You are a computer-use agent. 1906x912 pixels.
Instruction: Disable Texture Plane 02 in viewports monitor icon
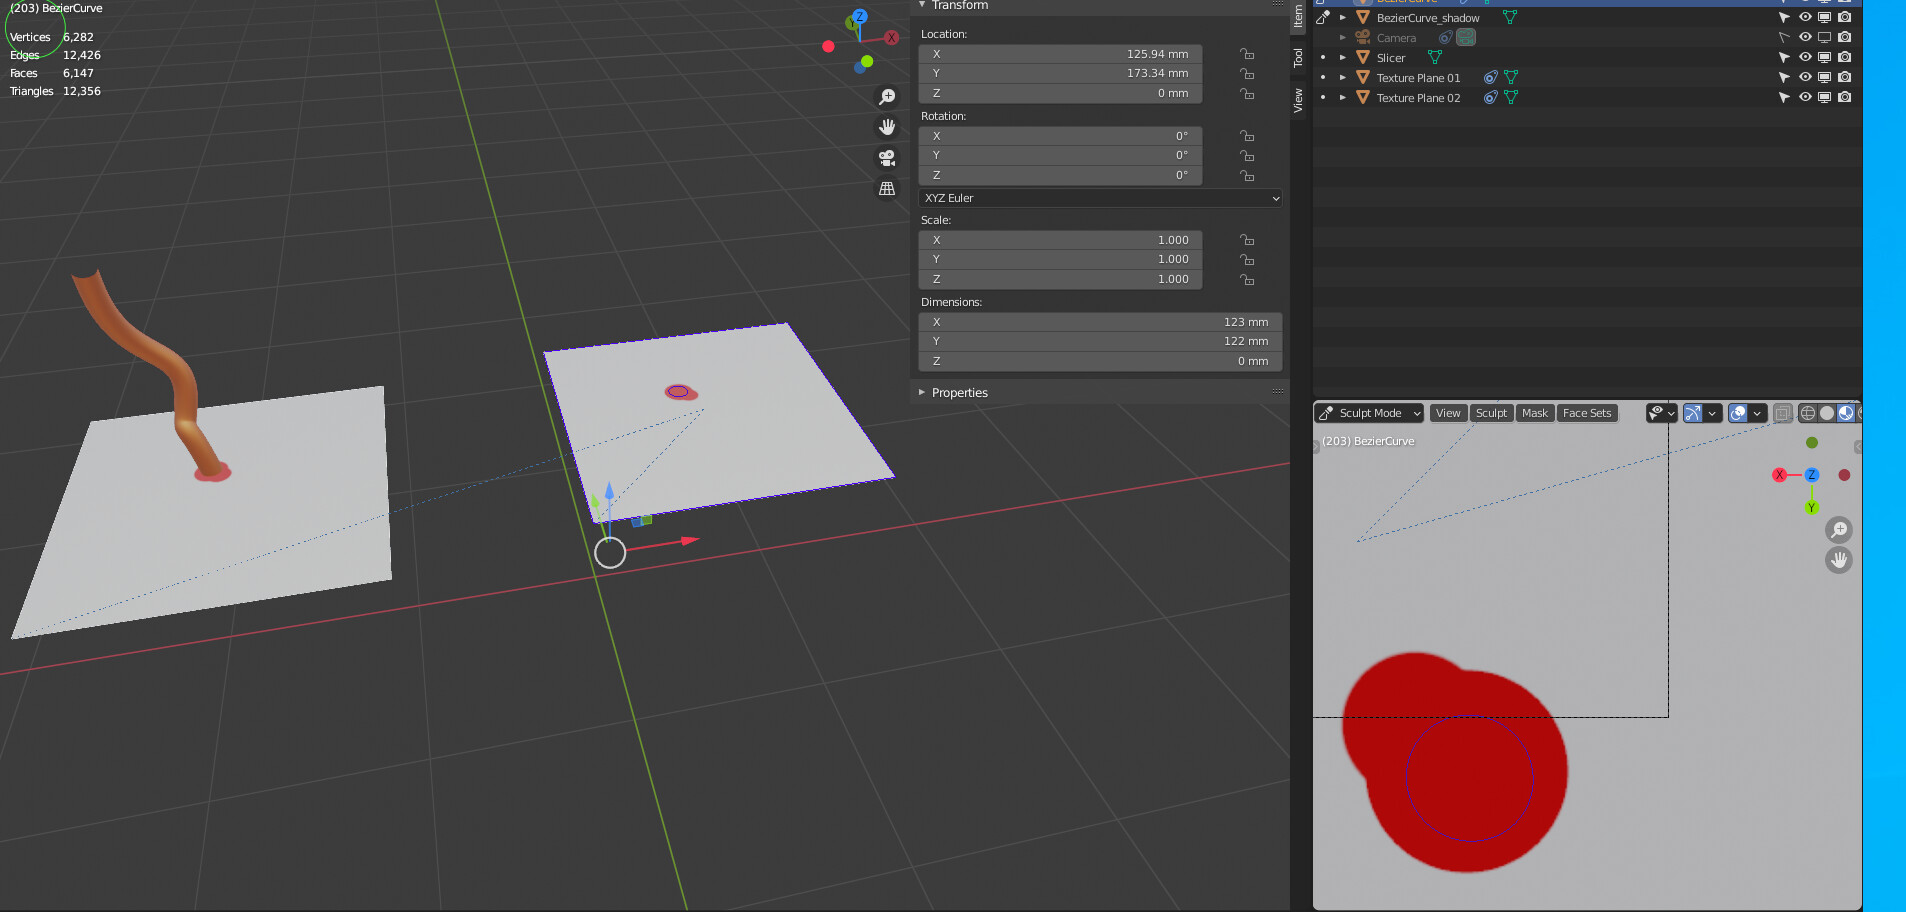tap(1825, 97)
